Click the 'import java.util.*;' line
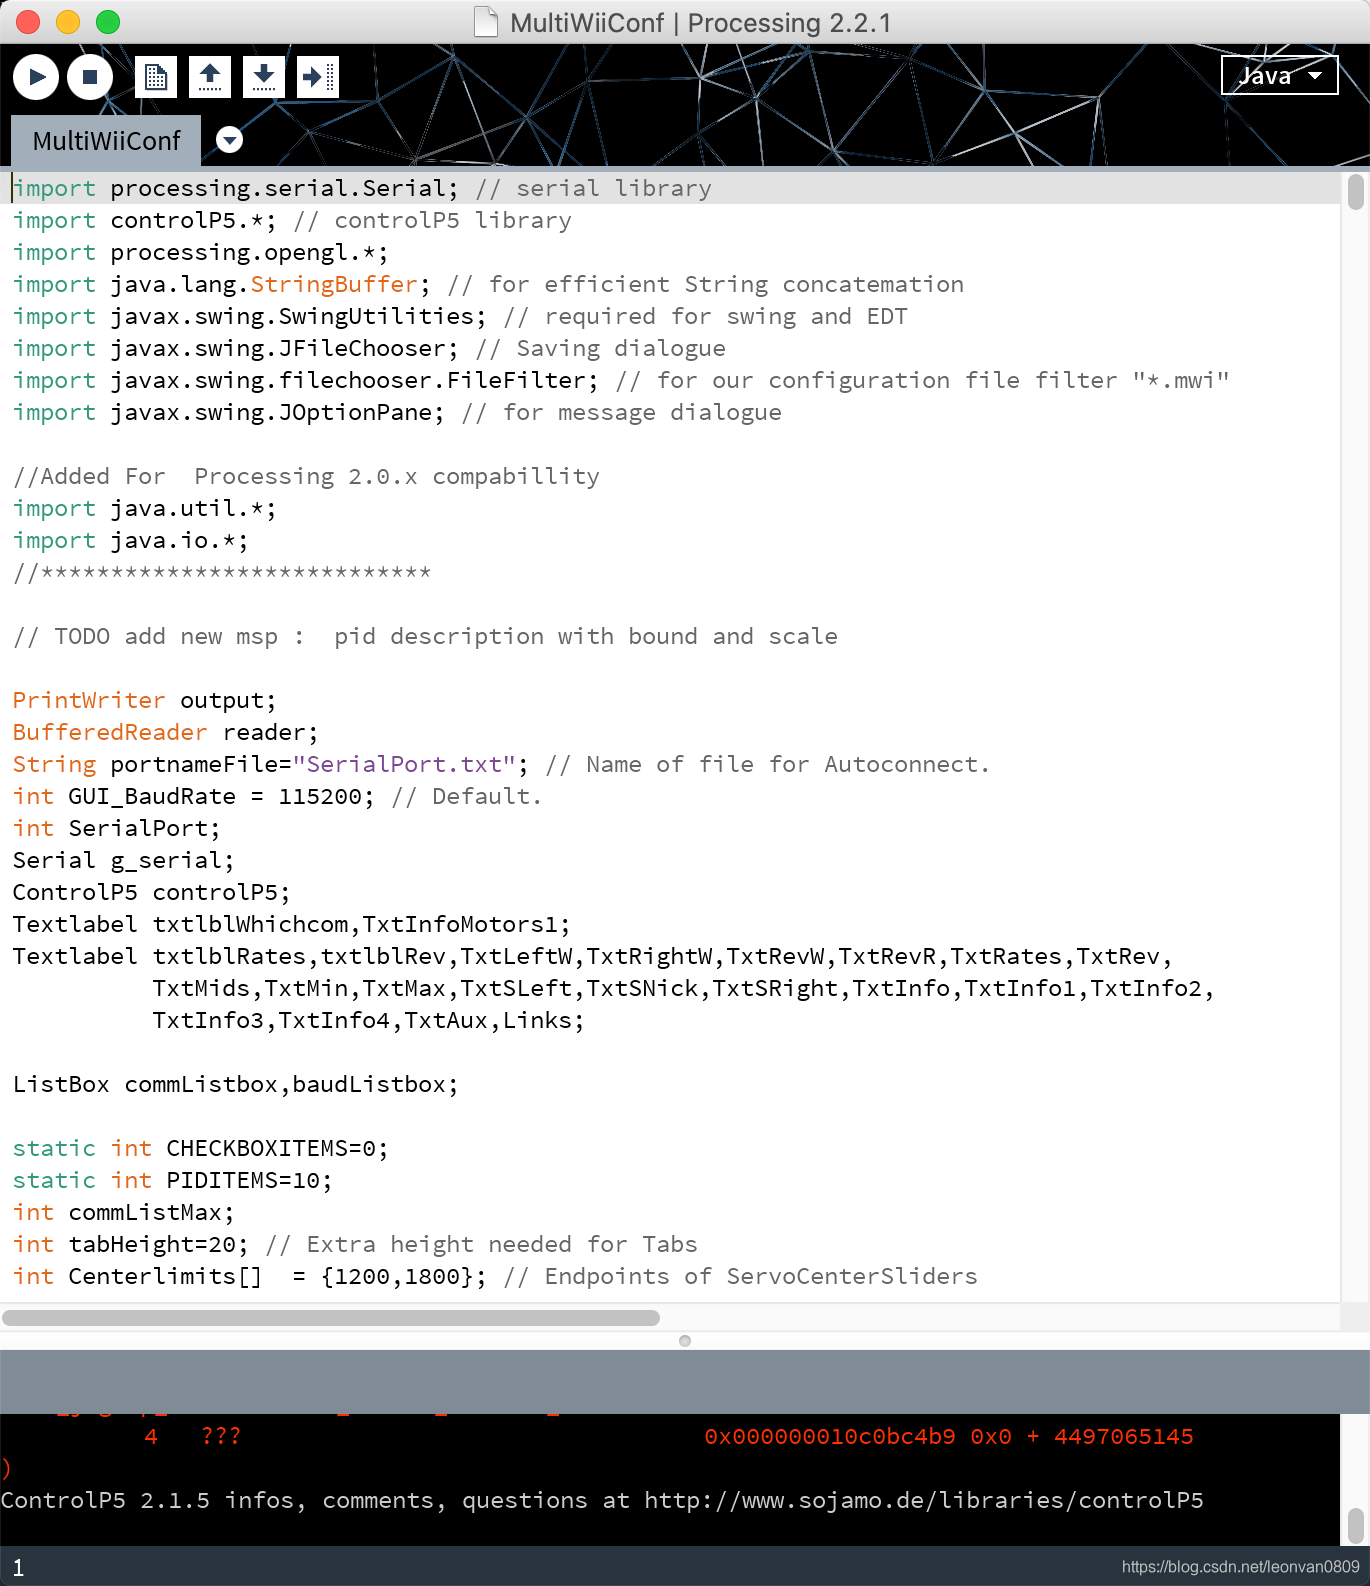Viewport: 1370px width, 1586px height. pyautogui.click(x=145, y=509)
